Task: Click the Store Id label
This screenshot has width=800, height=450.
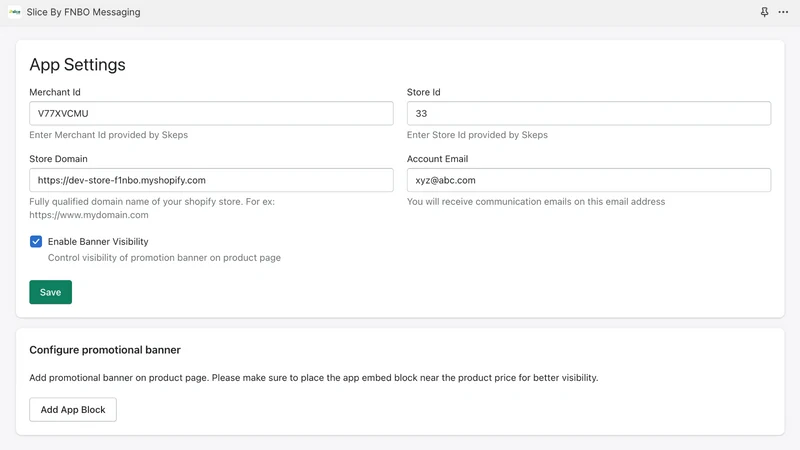Action: [x=423, y=92]
